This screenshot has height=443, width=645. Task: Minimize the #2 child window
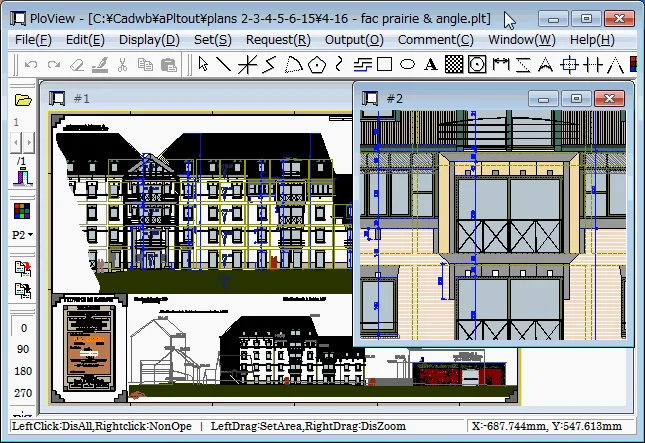[543, 99]
